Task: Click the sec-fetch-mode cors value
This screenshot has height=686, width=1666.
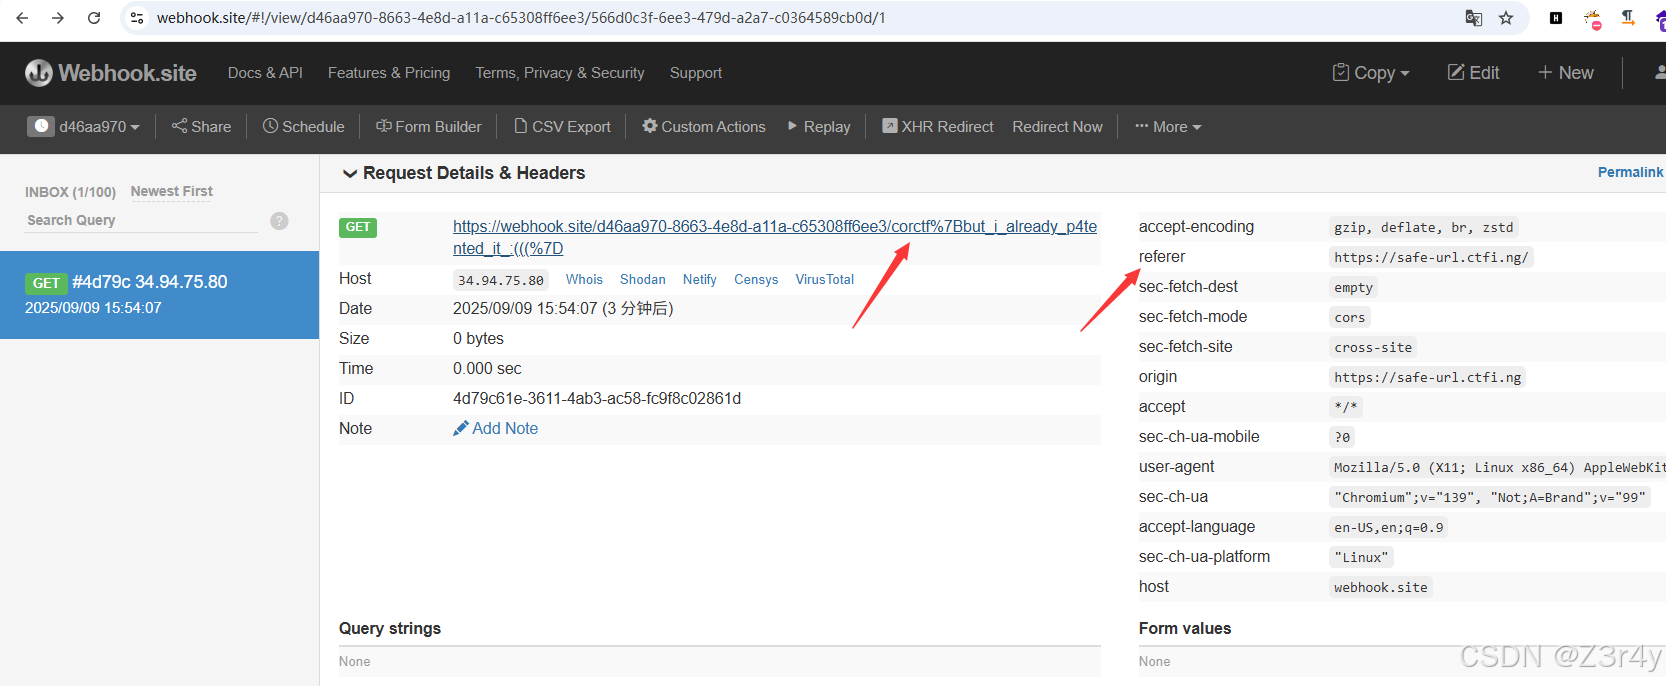Action: 1349,317
